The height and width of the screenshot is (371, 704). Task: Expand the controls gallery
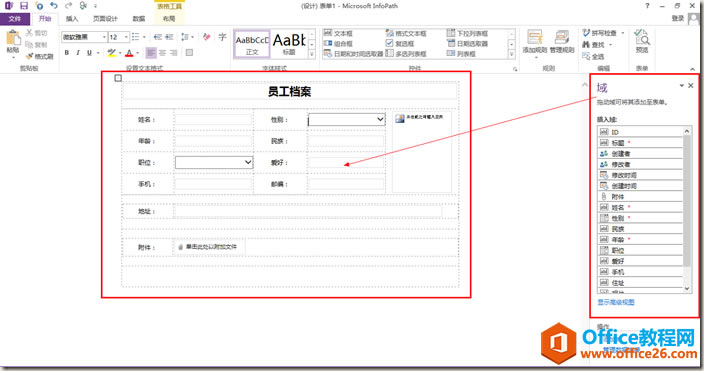[511, 54]
